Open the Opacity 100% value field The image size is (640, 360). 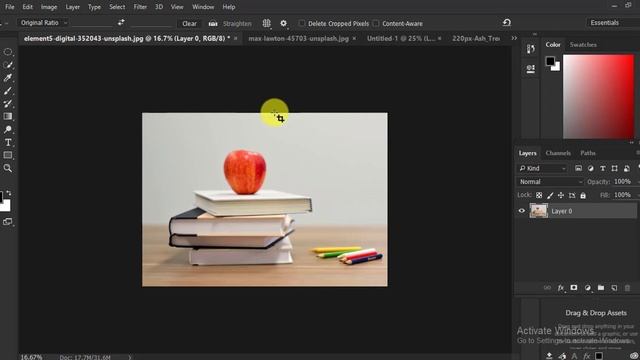coord(622,182)
